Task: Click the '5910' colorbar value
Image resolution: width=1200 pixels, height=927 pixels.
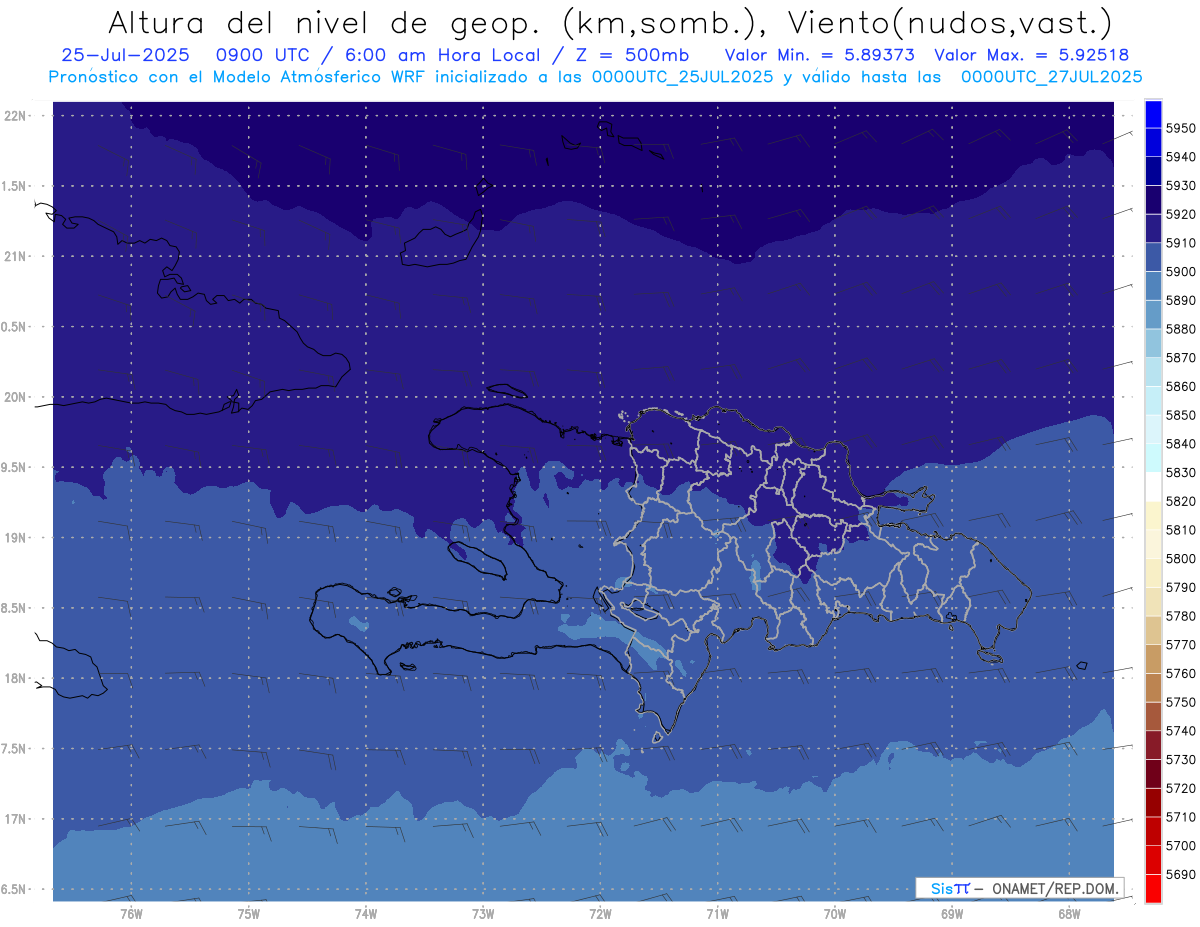Action: [x=1181, y=243]
